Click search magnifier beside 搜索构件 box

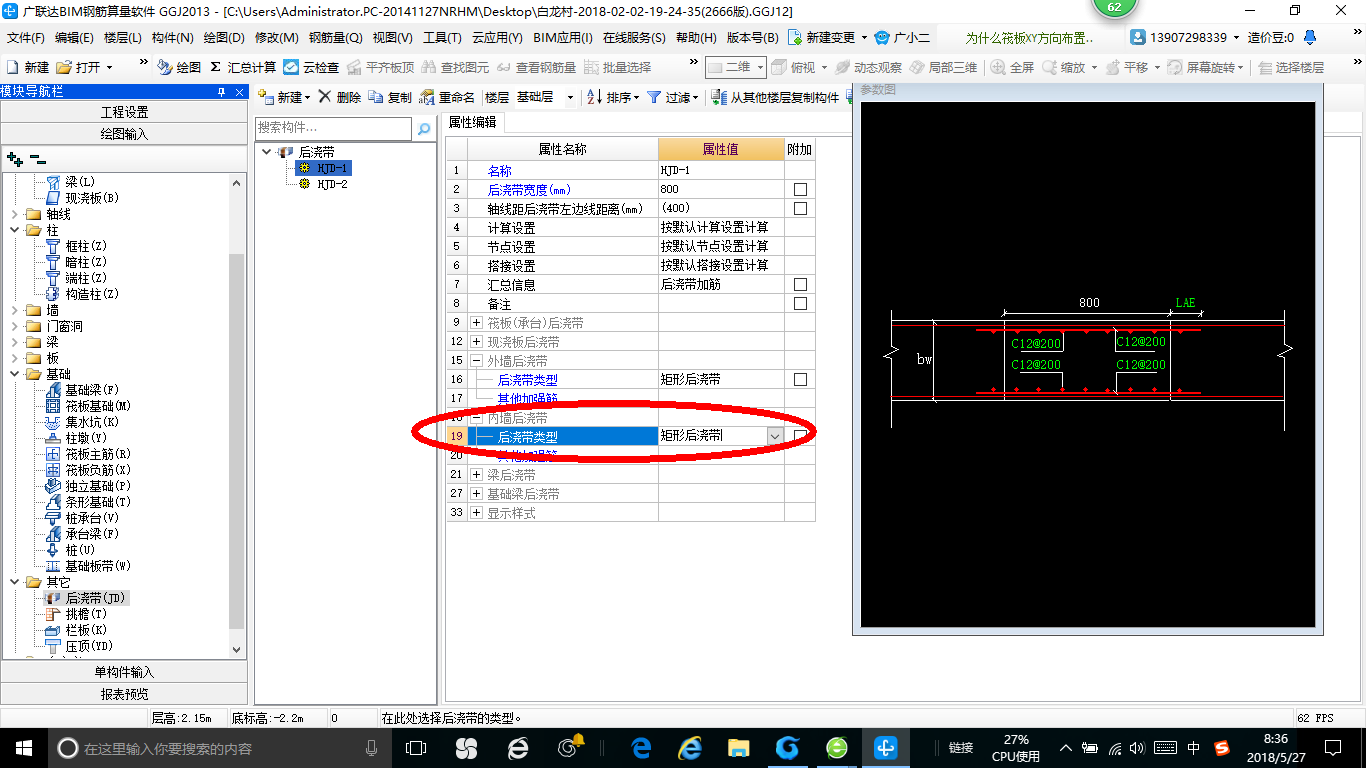pos(424,129)
